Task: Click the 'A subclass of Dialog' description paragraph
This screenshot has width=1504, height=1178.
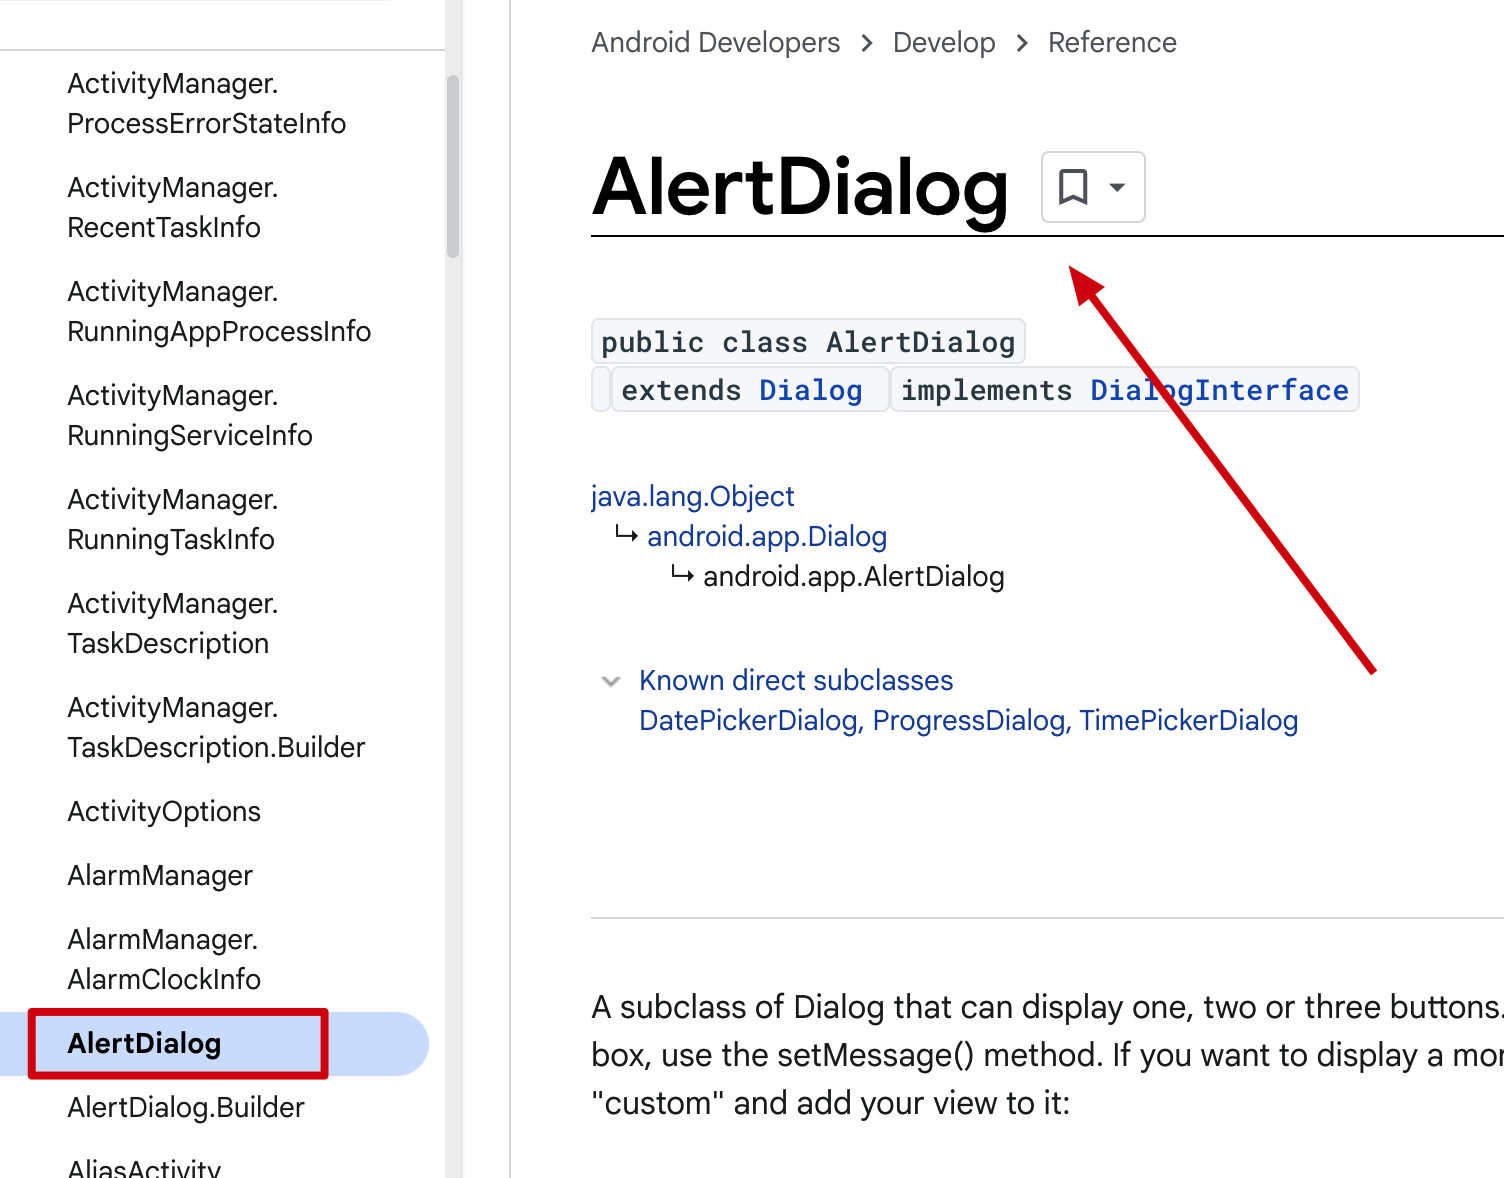Action: 1047,1055
